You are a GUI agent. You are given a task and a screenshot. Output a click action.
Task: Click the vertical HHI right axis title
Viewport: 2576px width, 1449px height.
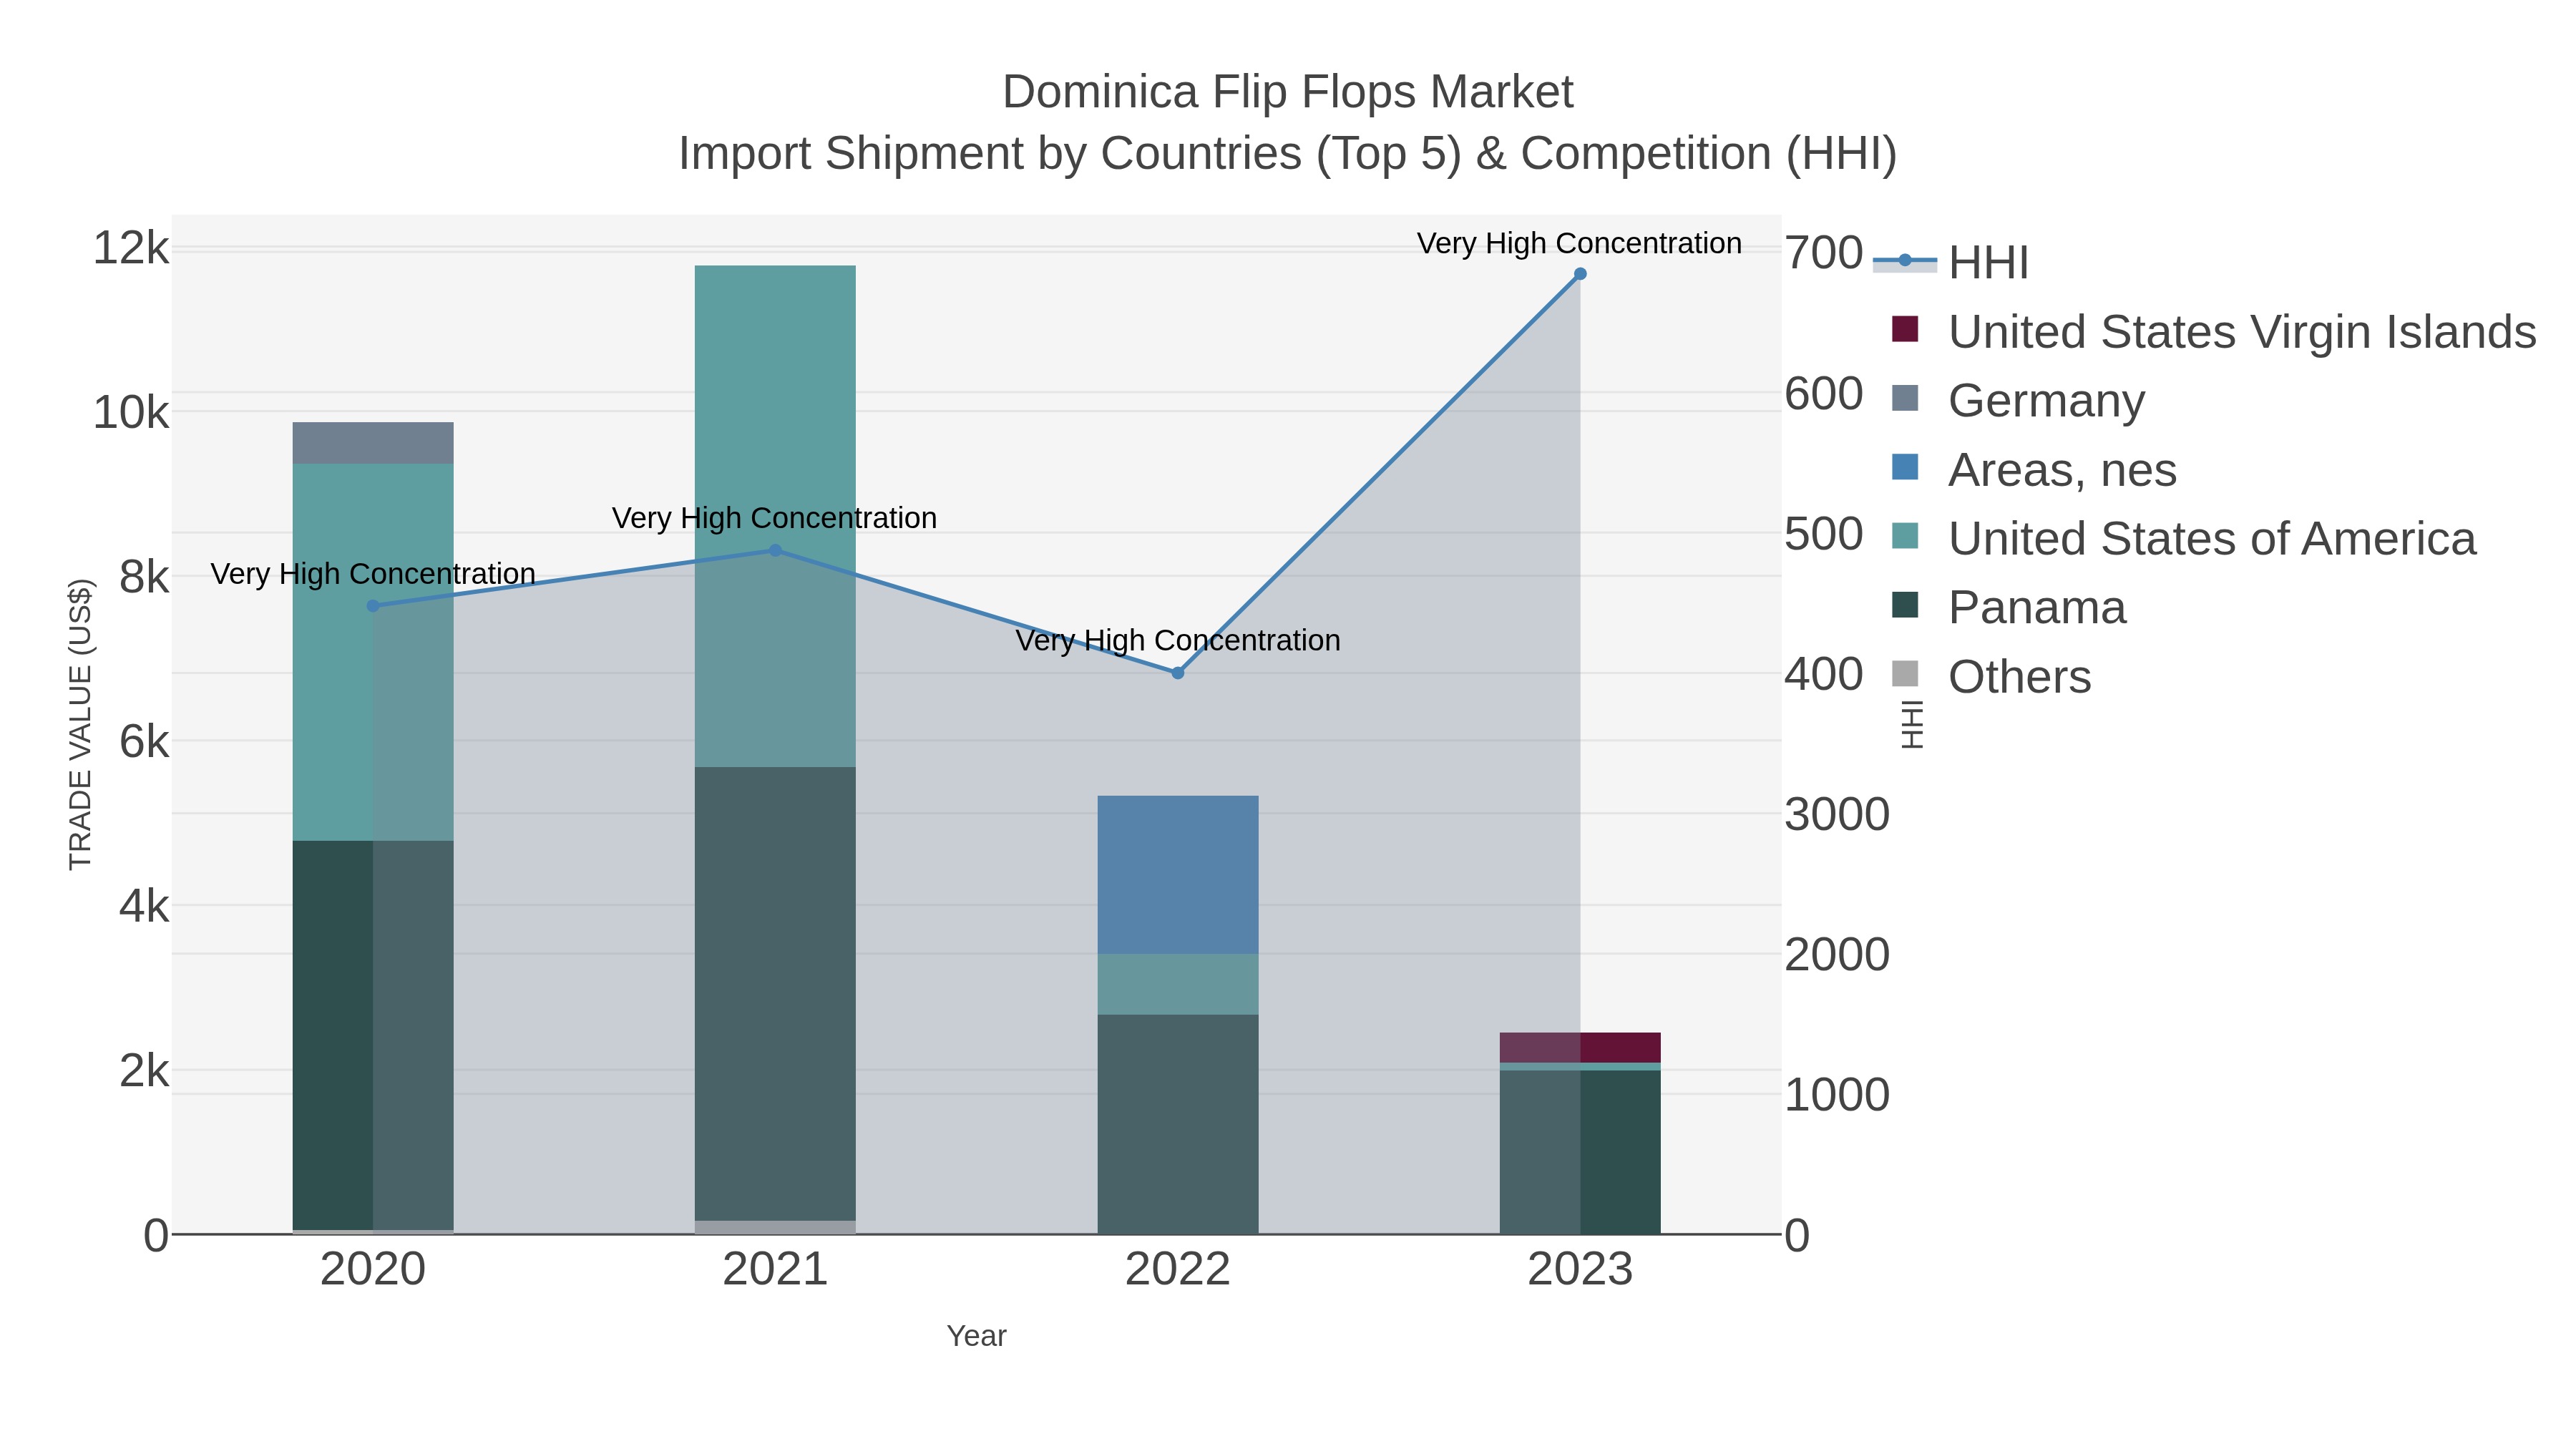click(x=1911, y=725)
